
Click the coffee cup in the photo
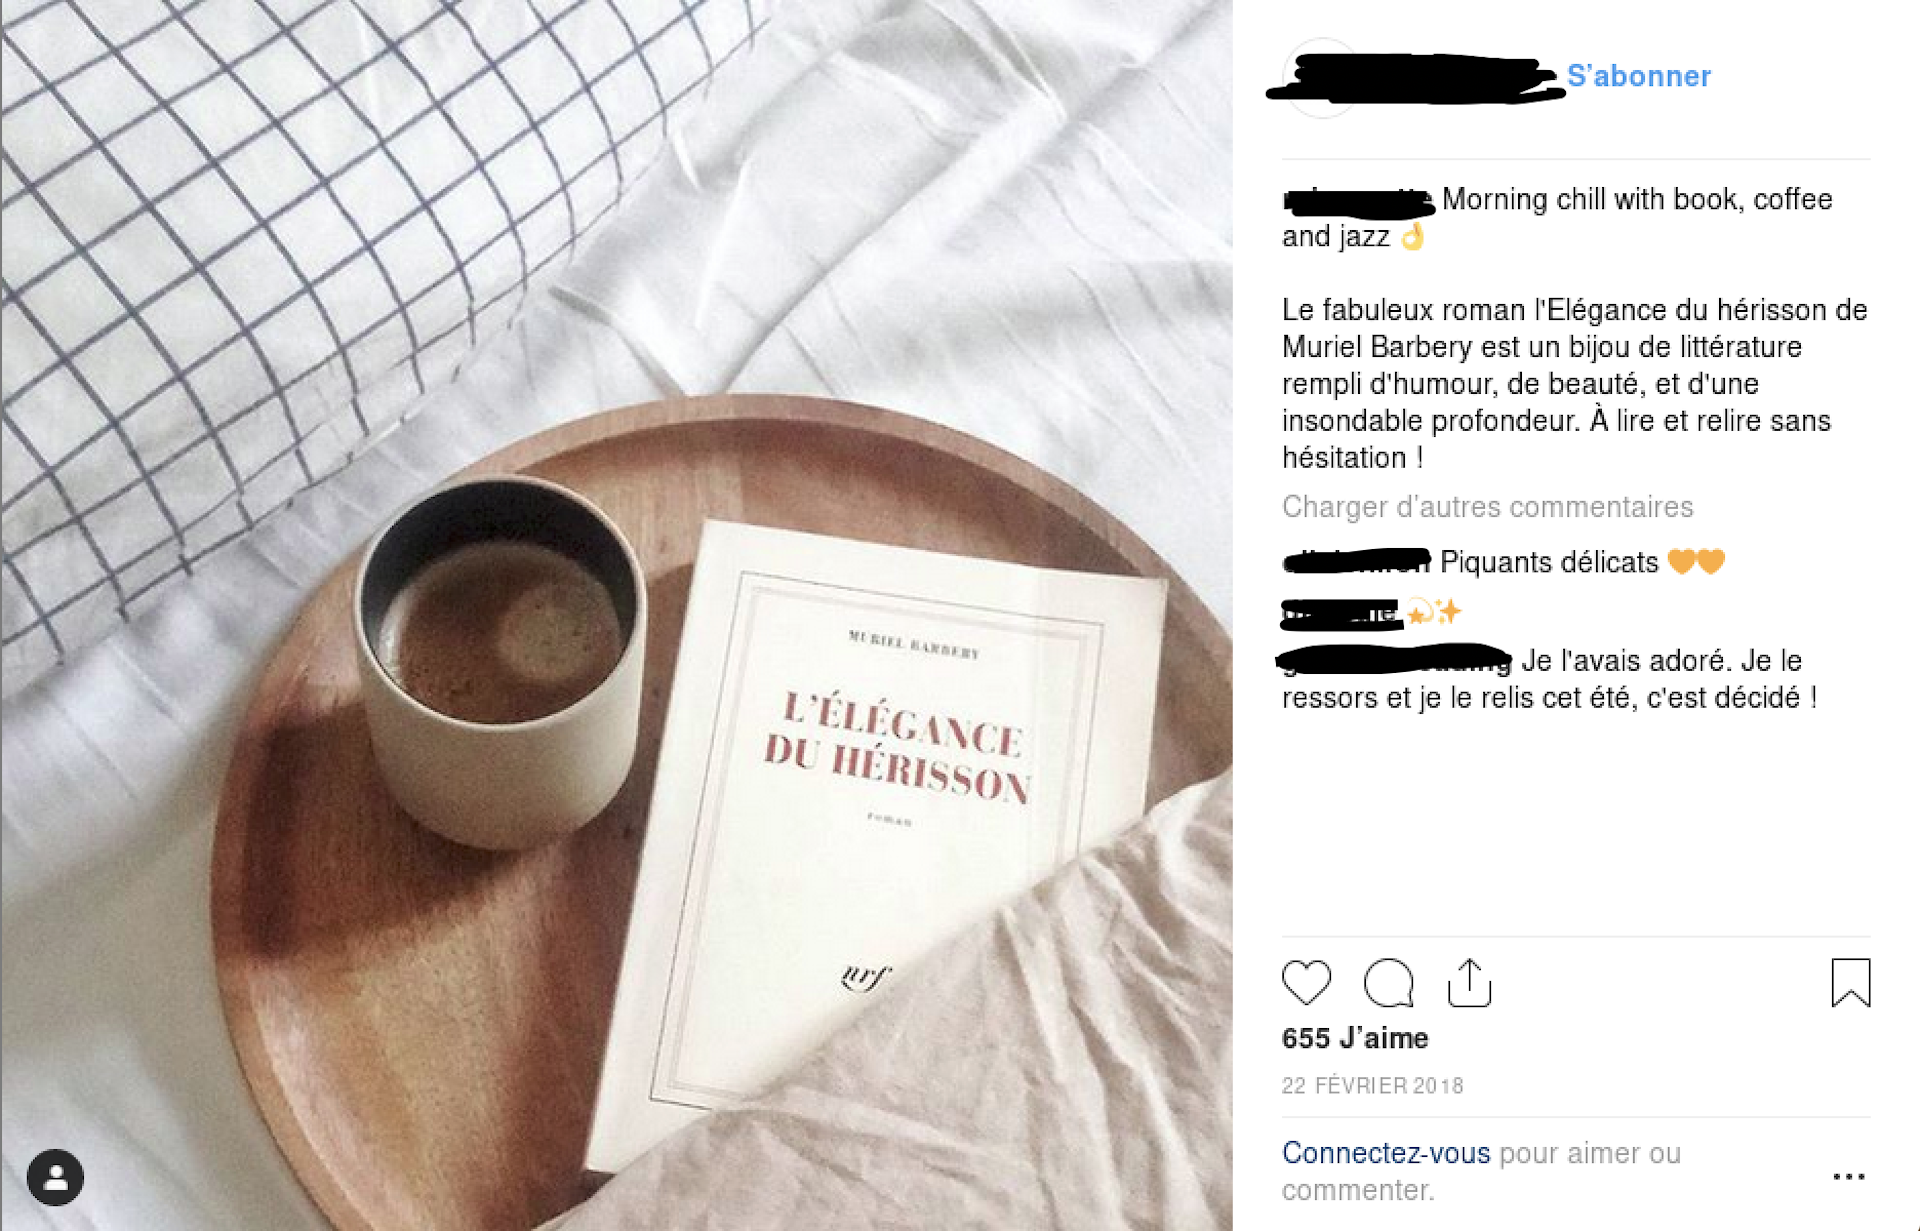[x=499, y=662]
